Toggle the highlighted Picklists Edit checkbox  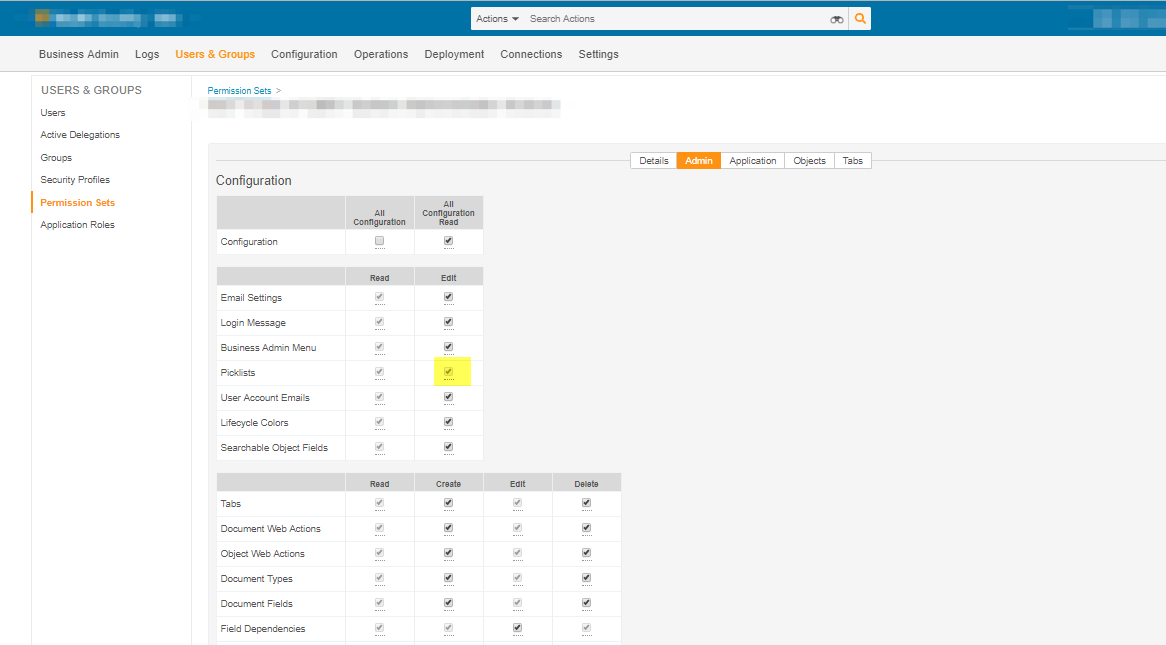click(448, 372)
